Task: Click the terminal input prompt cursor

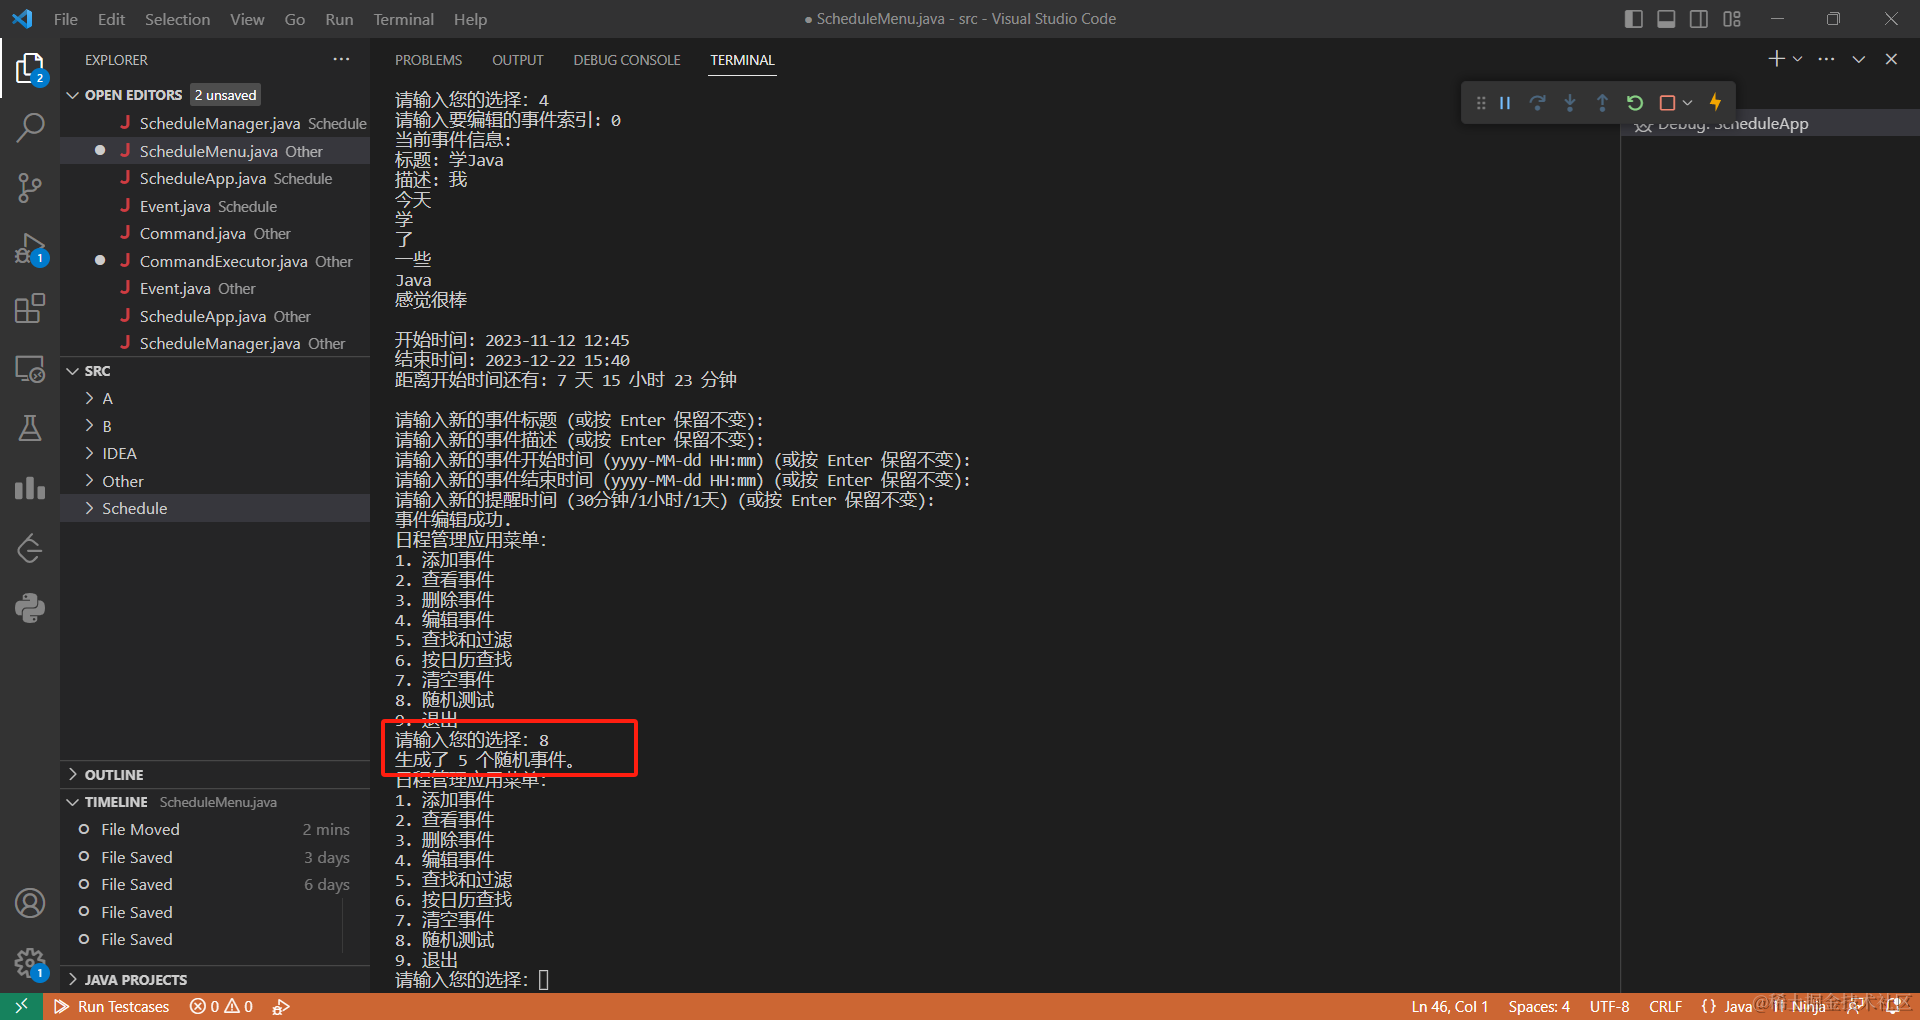Action: click(544, 980)
